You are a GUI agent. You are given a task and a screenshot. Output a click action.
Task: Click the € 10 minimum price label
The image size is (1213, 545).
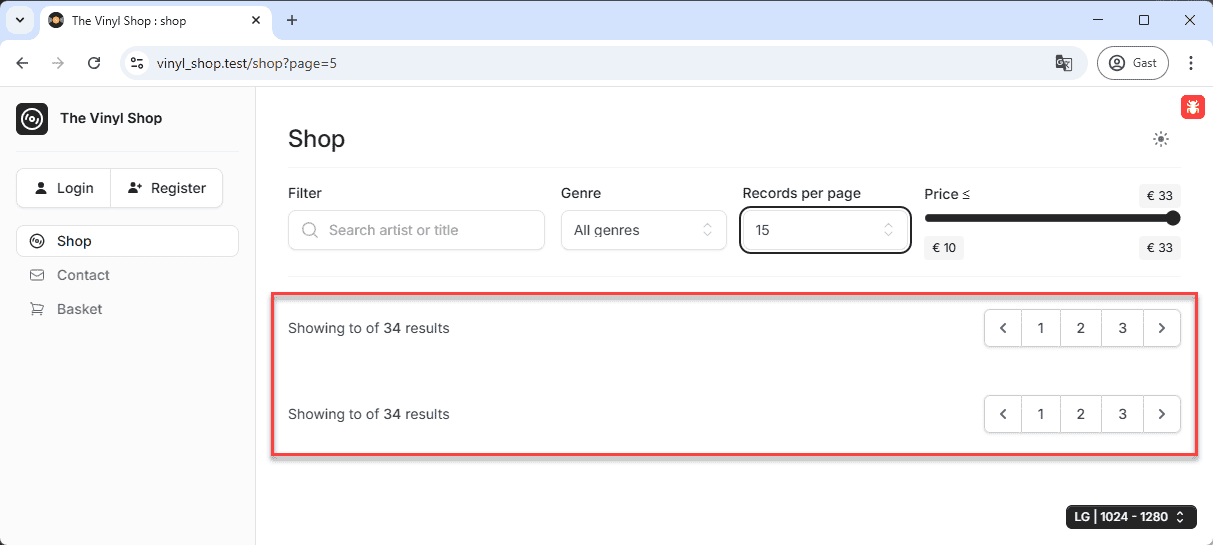944,248
